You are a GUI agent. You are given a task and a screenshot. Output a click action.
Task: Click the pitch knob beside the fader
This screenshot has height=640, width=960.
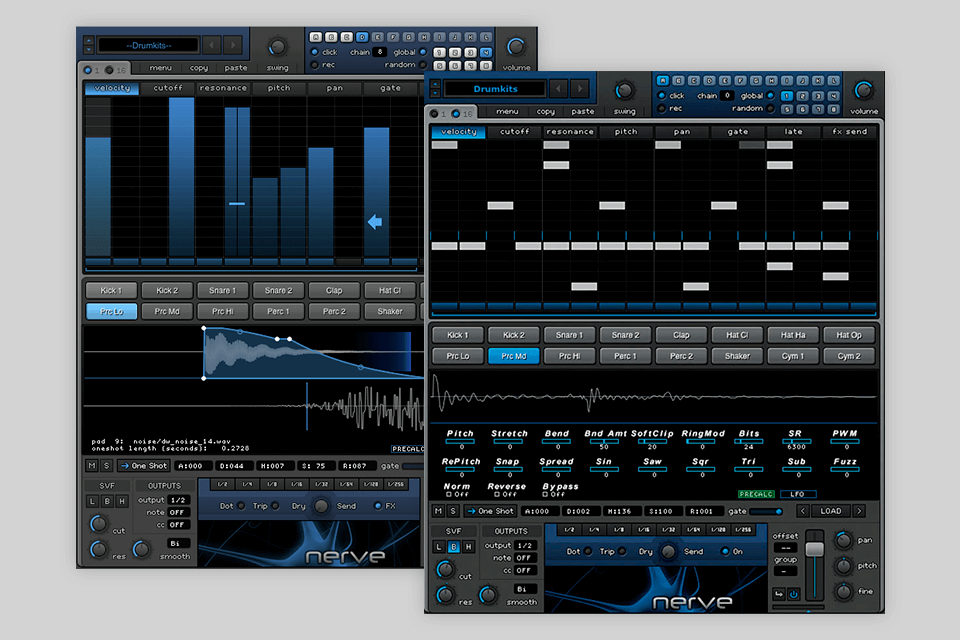[x=844, y=566]
